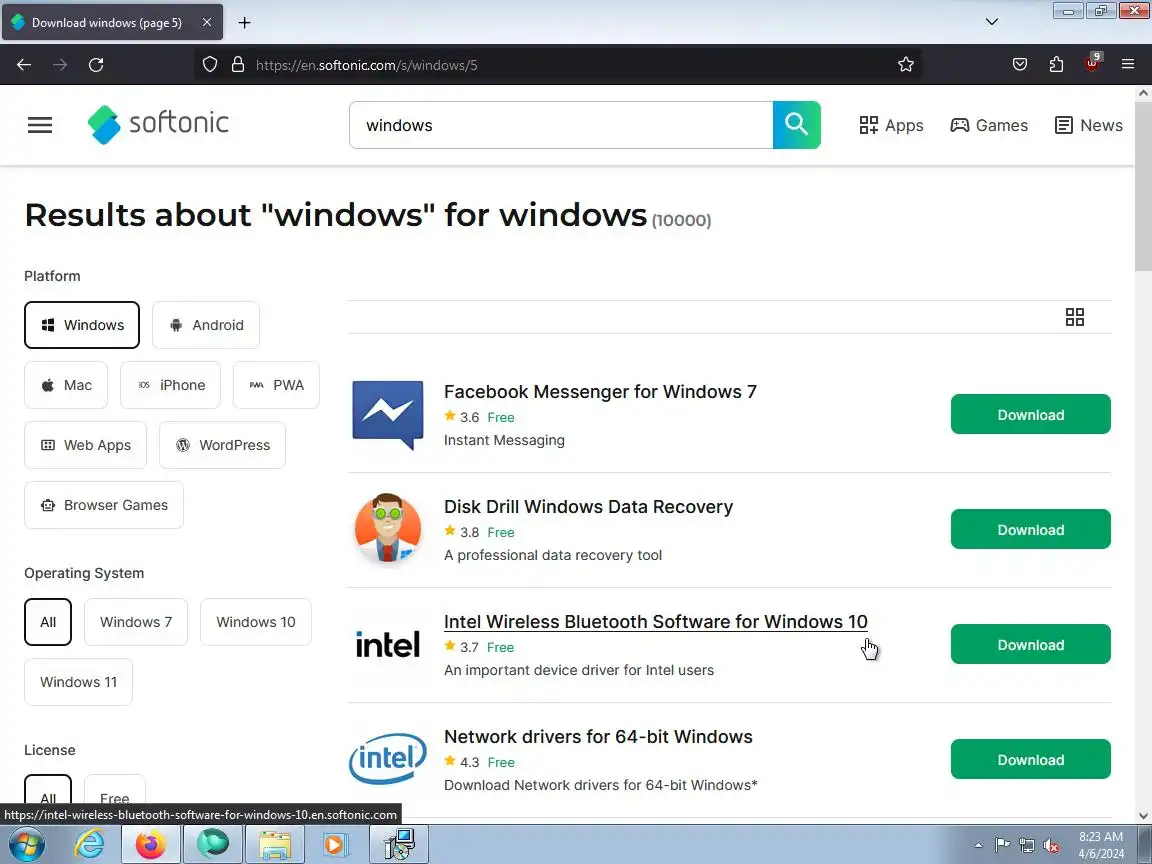Click the Network drivers Intel logo thumbnail
Screen dimensions: 1152x864
(x=388, y=759)
